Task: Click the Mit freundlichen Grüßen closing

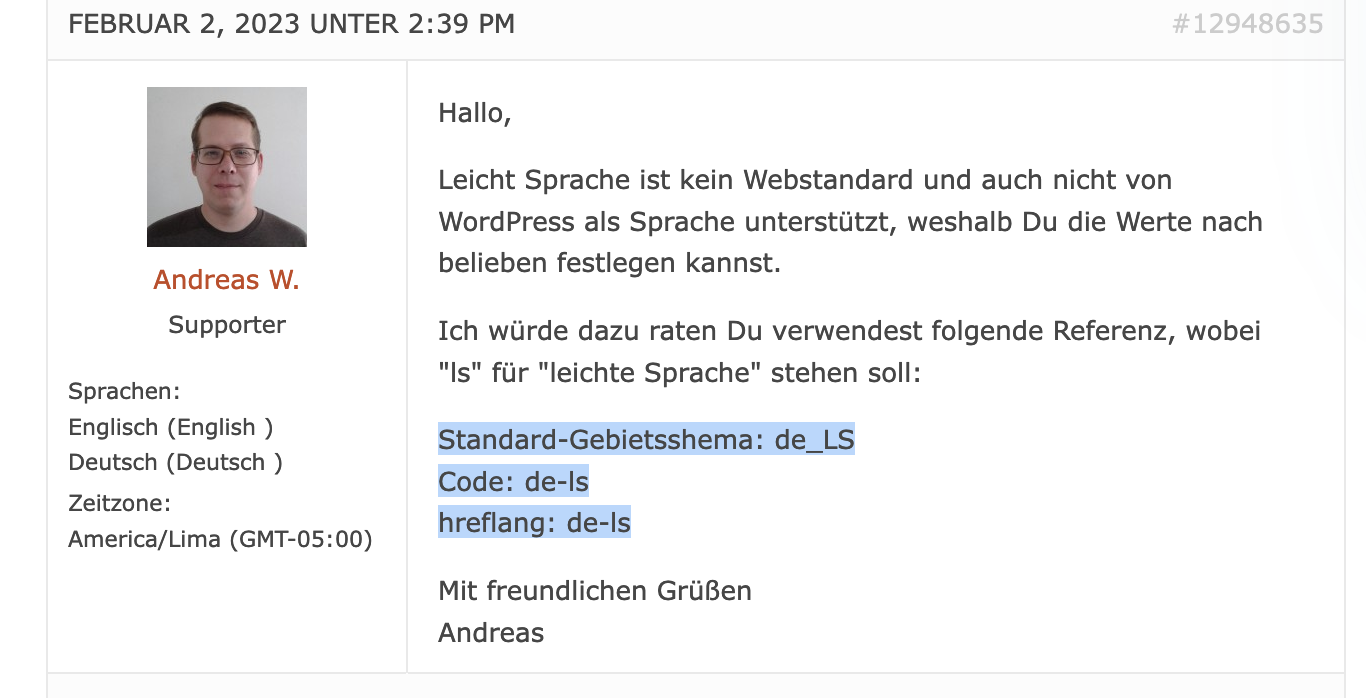Action: (x=595, y=591)
